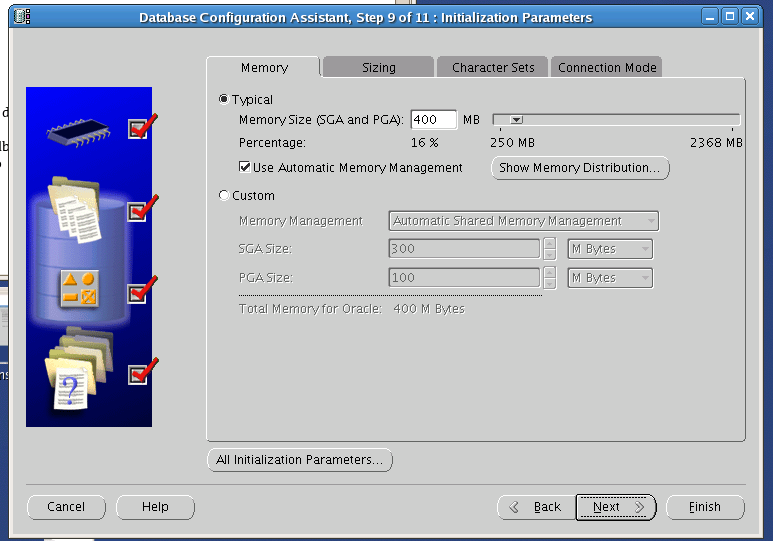This screenshot has height=541, width=773.
Task: Open All Initialization Parameters
Action: point(300,460)
